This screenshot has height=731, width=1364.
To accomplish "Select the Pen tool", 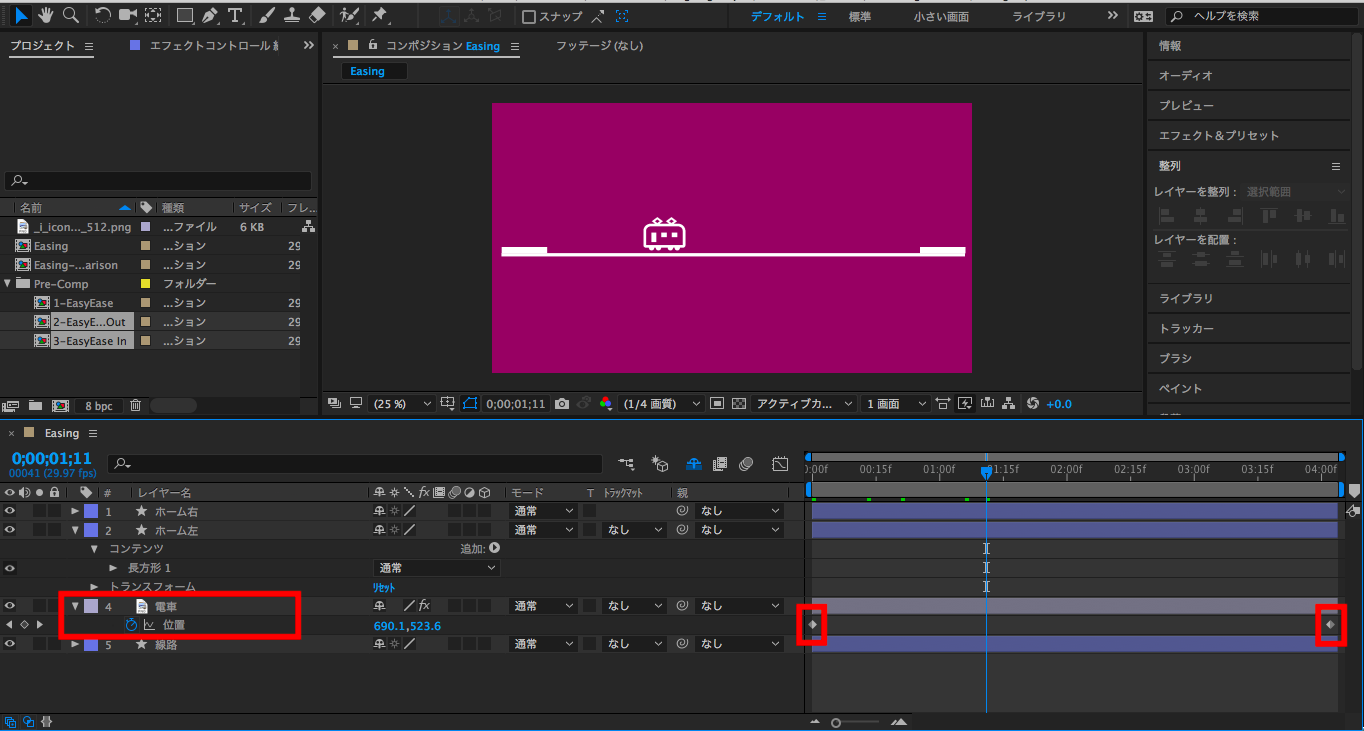I will (x=210, y=15).
